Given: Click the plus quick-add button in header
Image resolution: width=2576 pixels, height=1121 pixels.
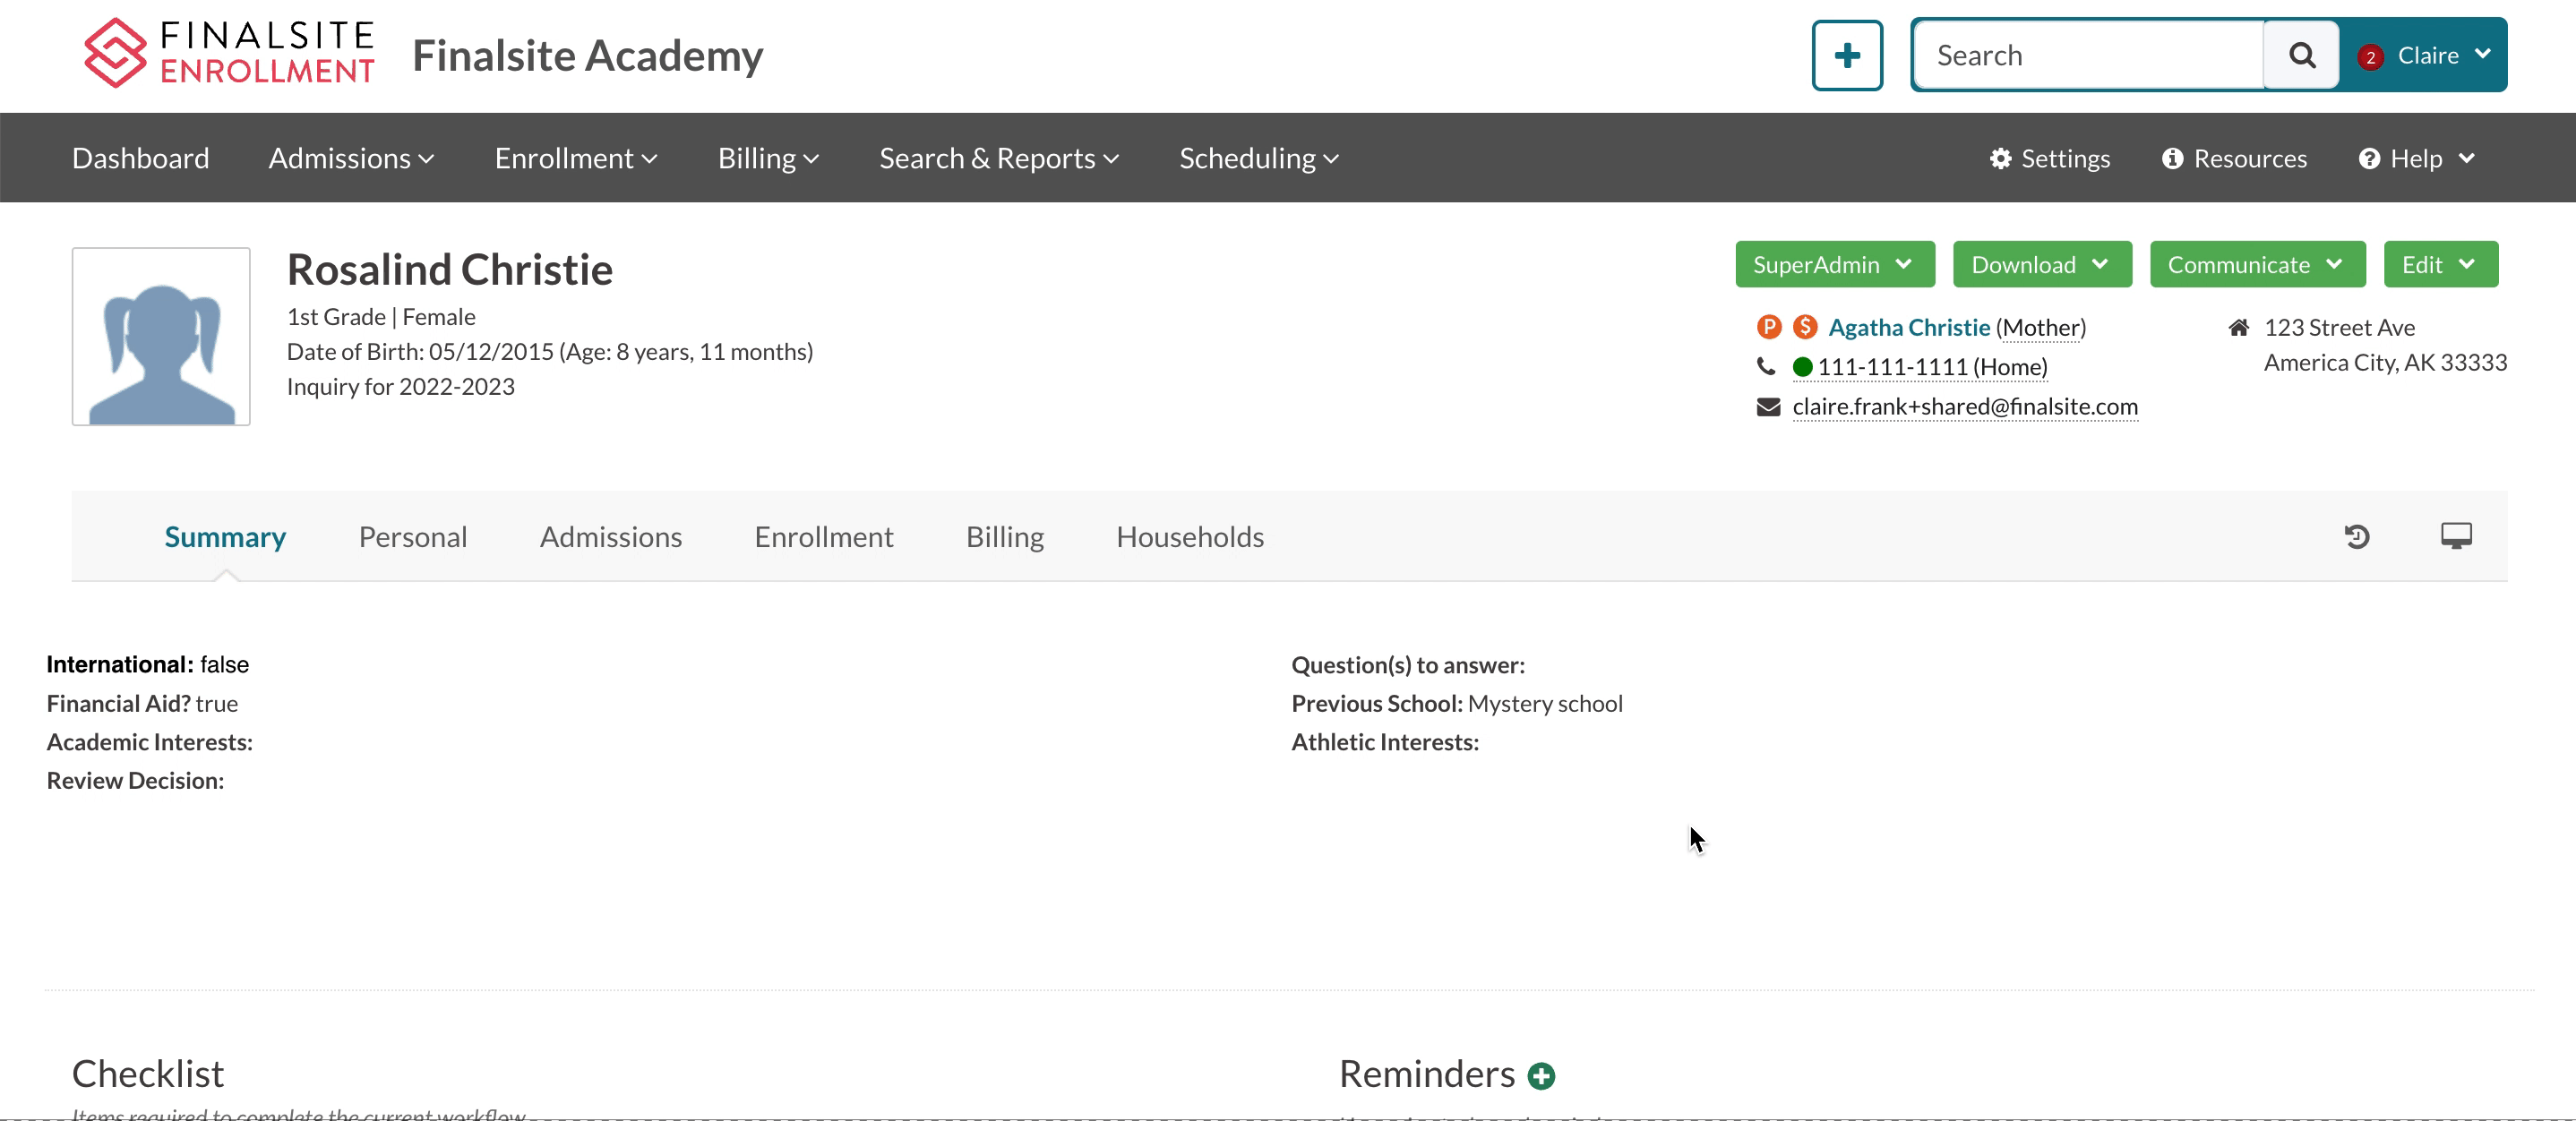Looking at the screenshot, I should (1846, 55).
